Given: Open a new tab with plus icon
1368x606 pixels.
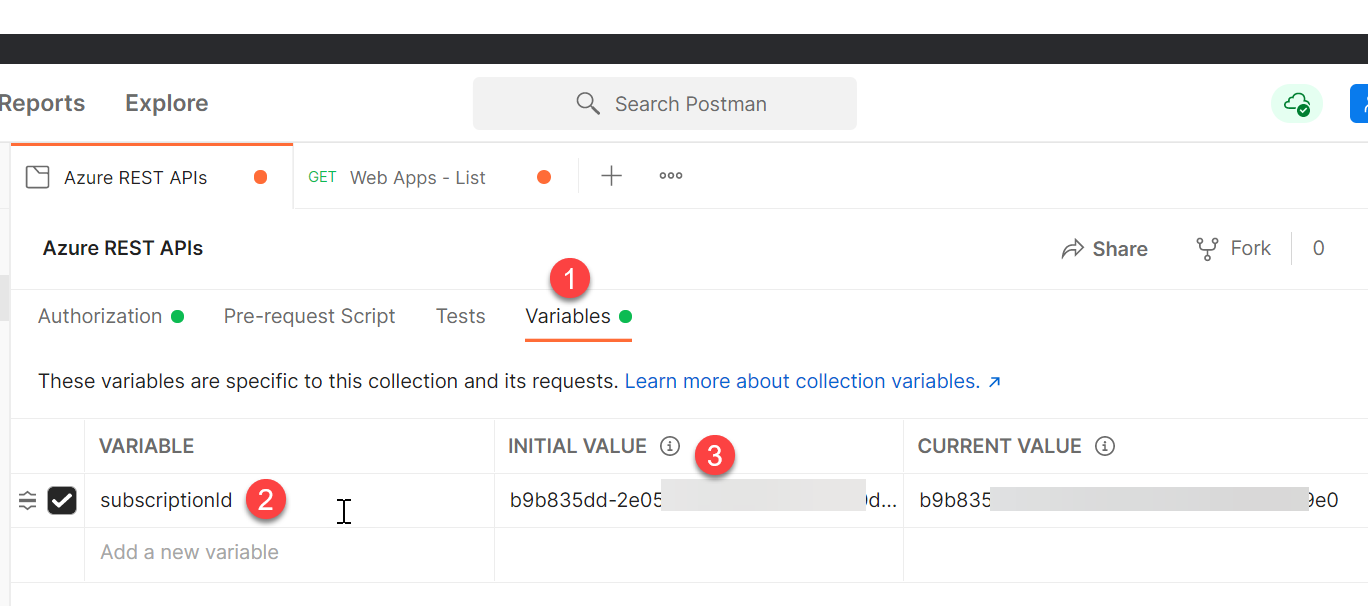Looking at the screenshot, I should [611, 176].
